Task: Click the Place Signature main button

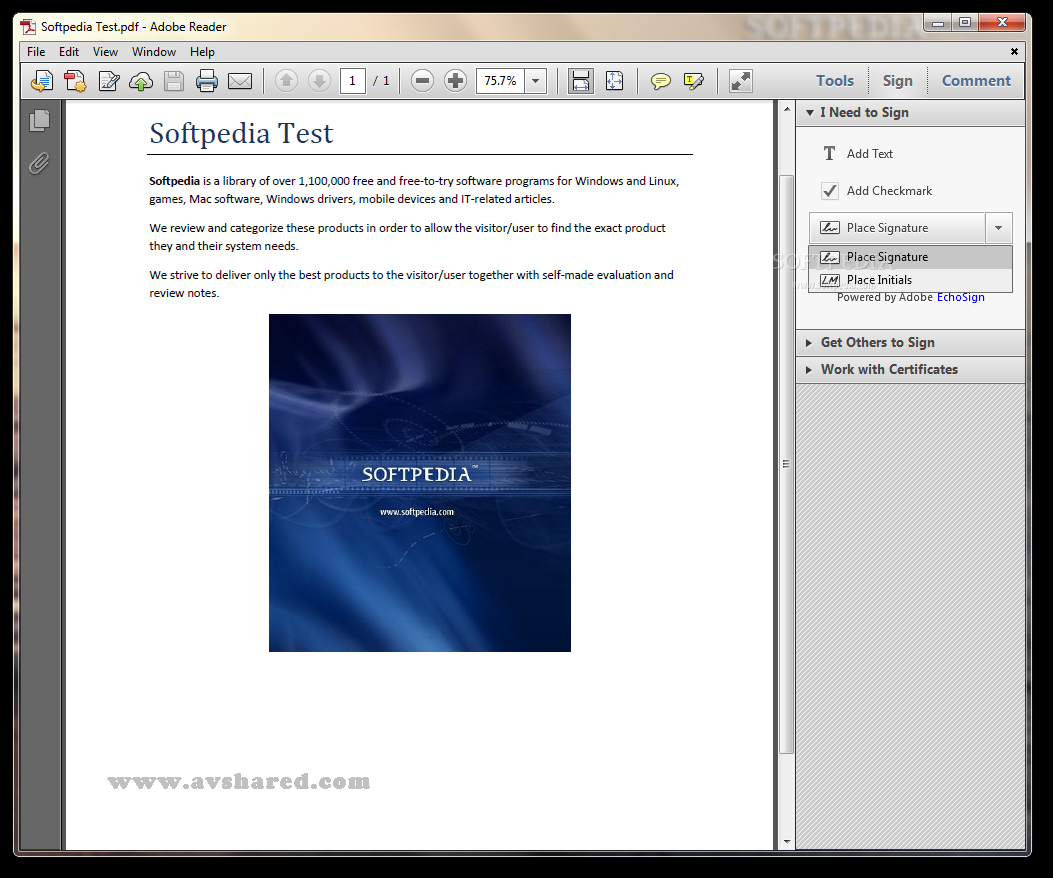Action: 897,228
